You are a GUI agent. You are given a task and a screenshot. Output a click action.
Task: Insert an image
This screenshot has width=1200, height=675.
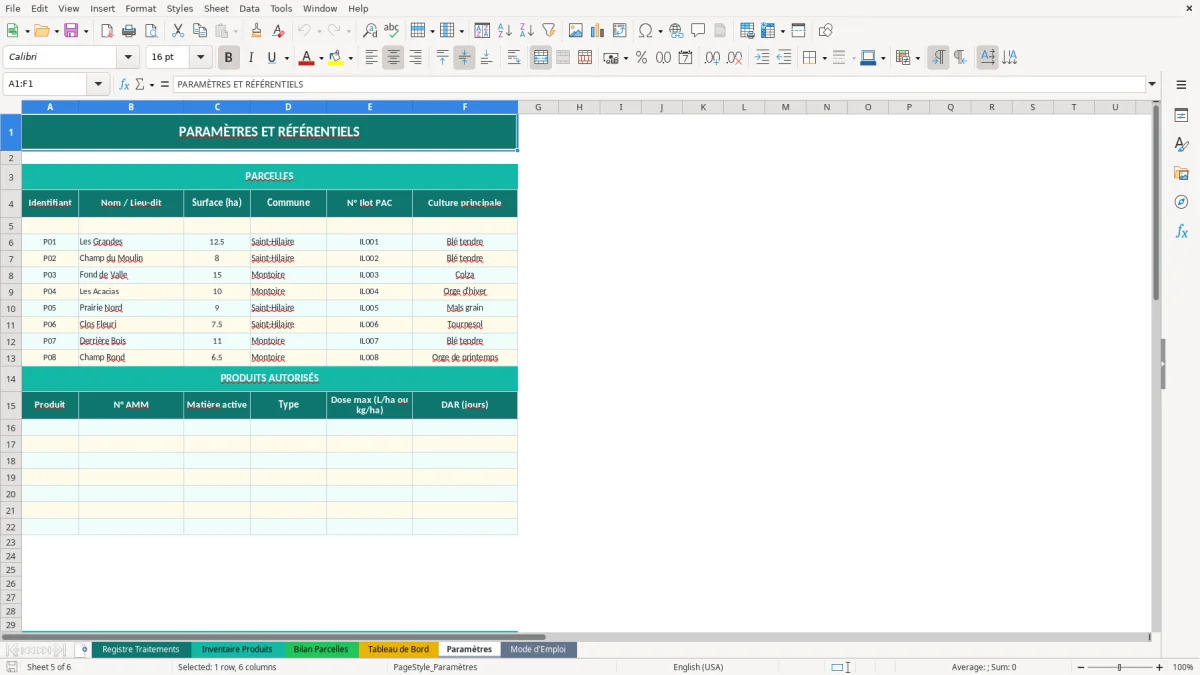(x=576, y=31)
